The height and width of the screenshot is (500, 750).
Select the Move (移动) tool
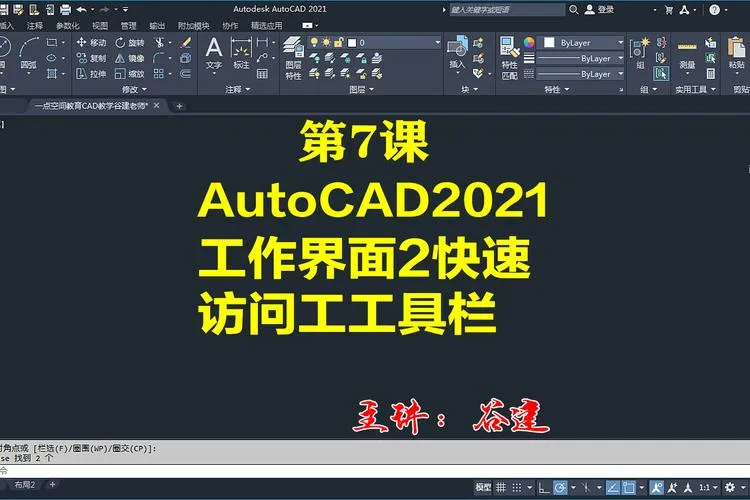(x=91, y=43)
